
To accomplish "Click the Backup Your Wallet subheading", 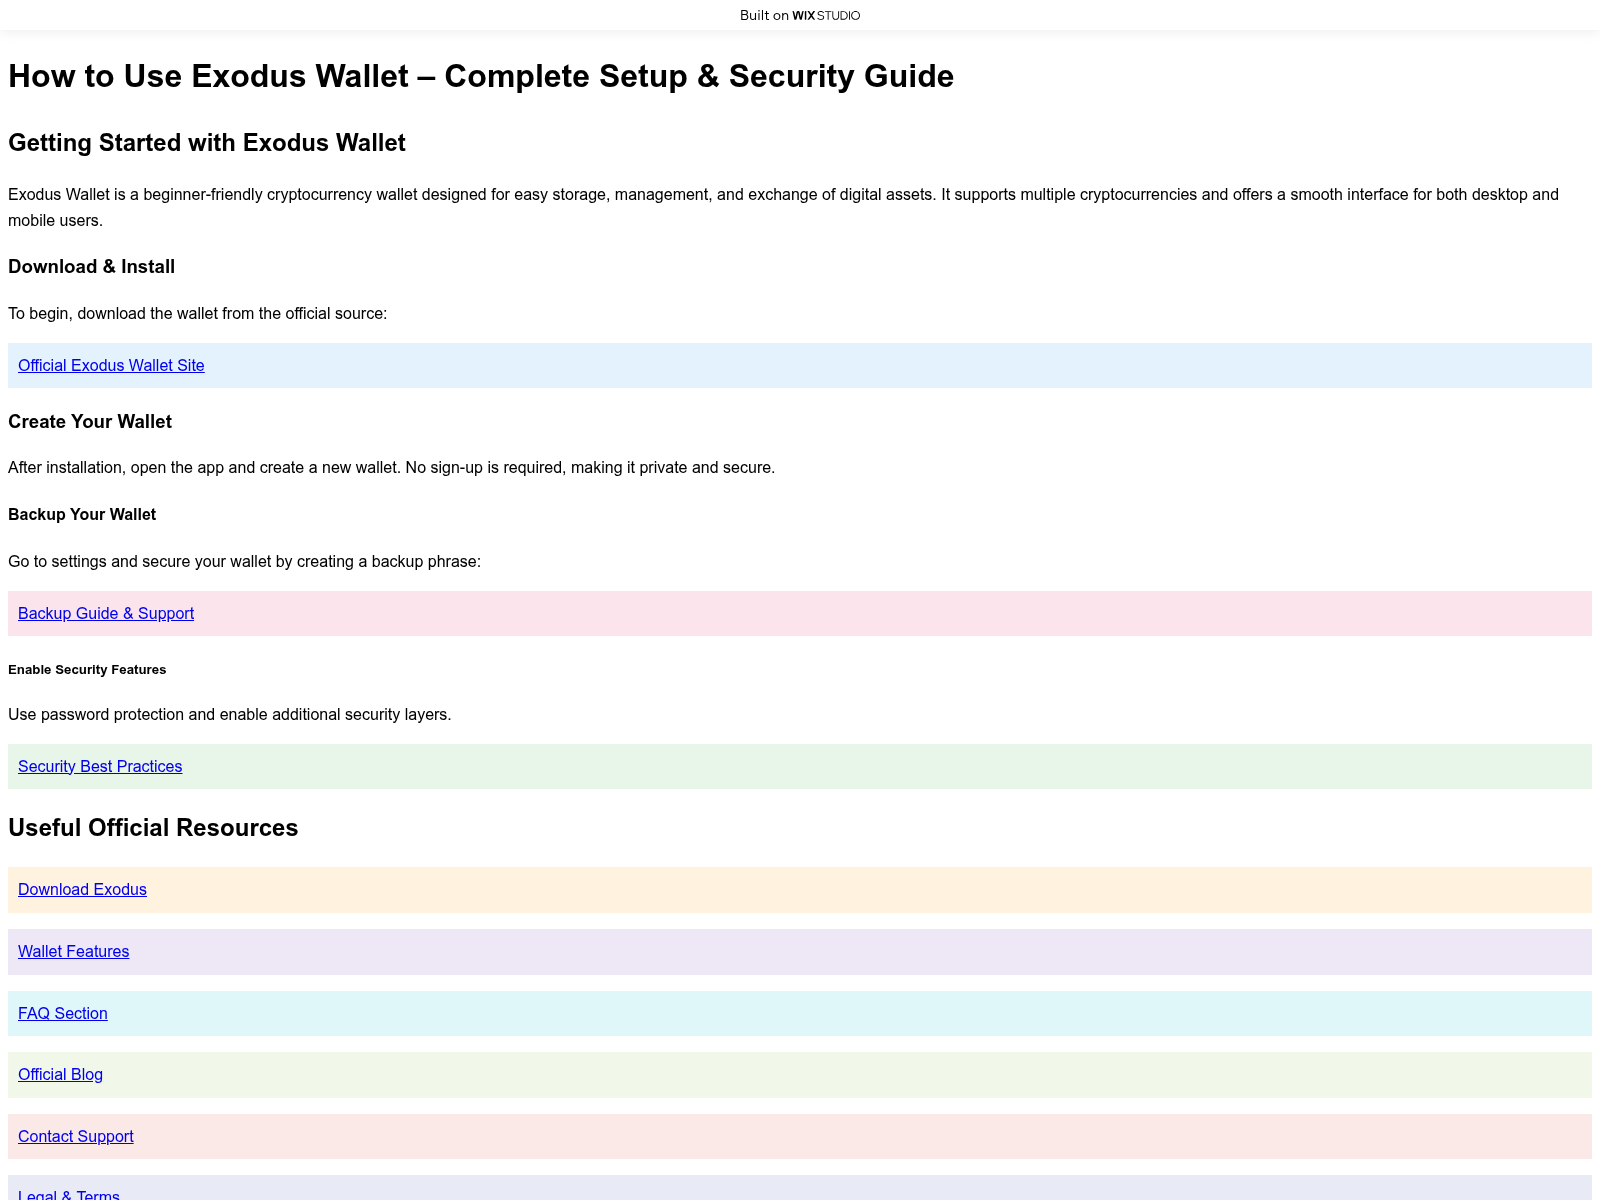I will point(82,515).
